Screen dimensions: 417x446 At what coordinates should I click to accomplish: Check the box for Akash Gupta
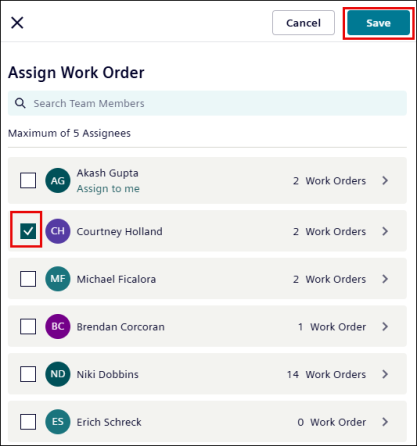[x=28, y=180]
